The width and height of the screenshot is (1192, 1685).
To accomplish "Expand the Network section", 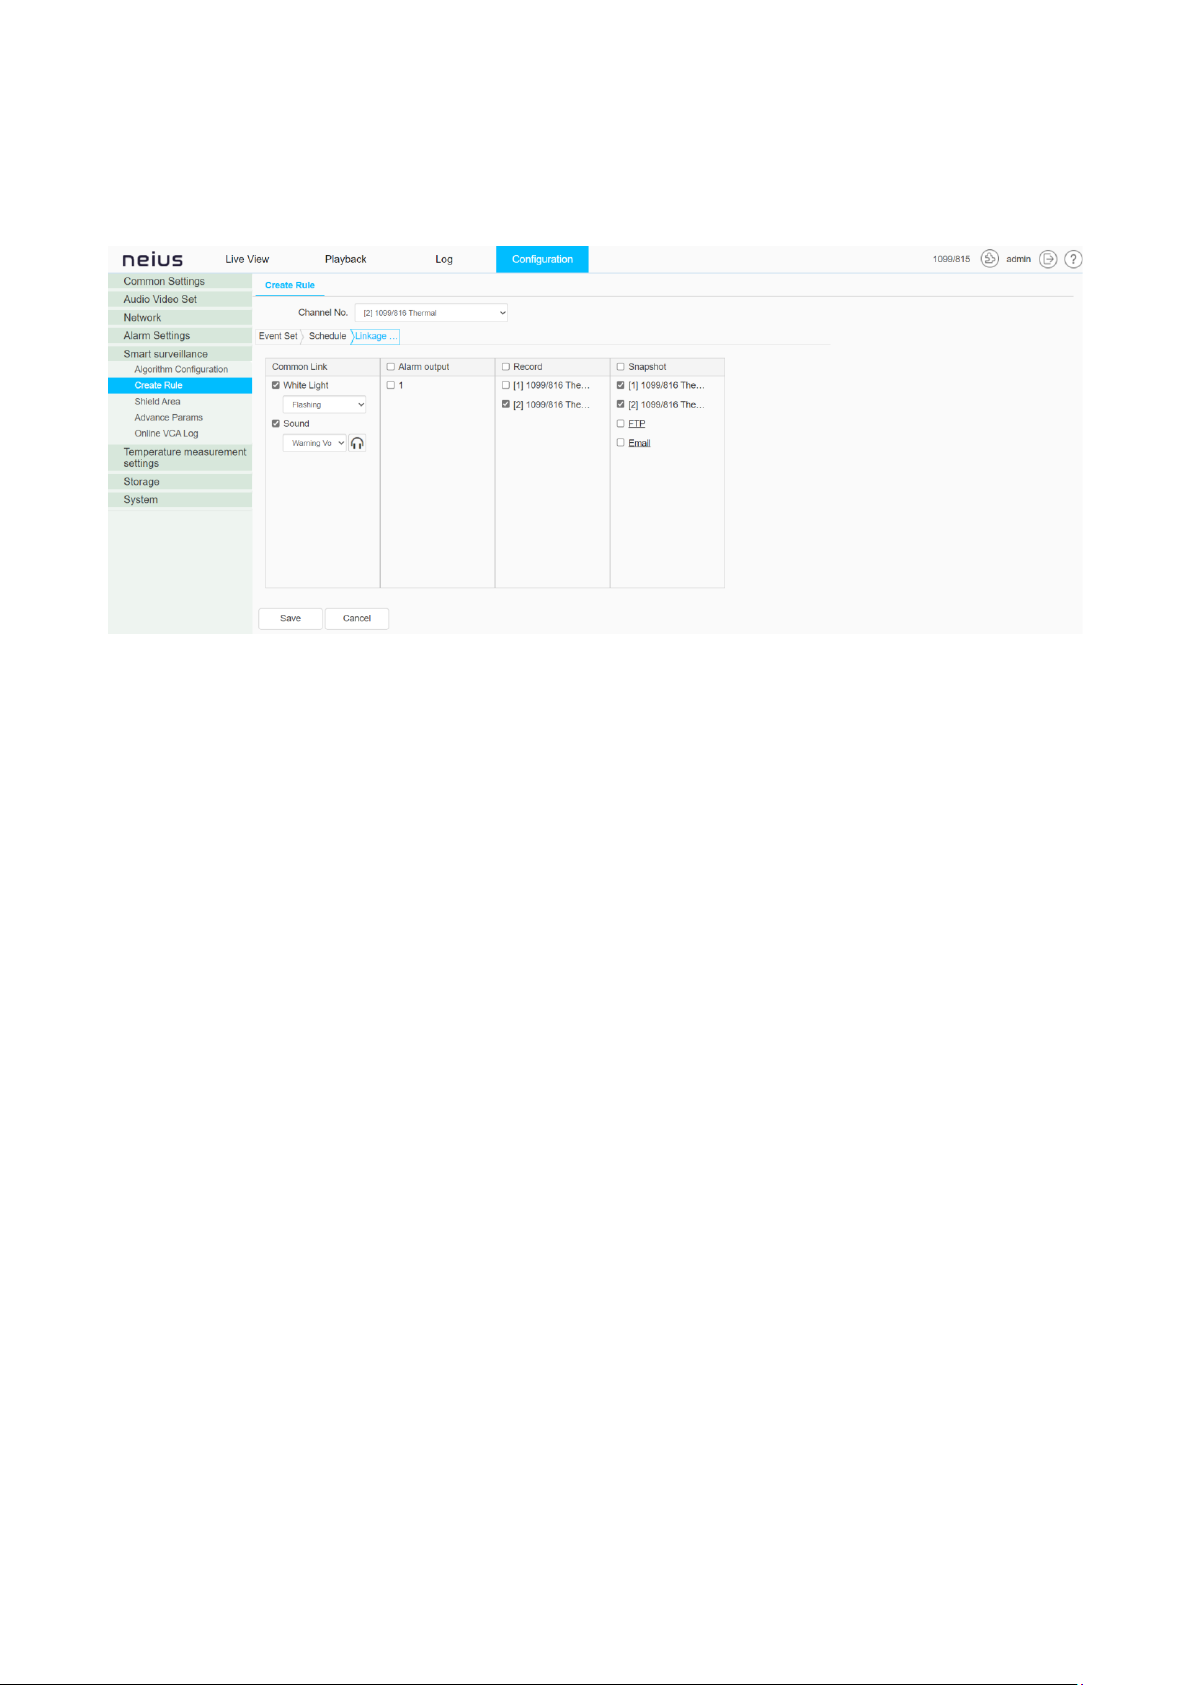I will pyautogui.click(x=180, y=317).
